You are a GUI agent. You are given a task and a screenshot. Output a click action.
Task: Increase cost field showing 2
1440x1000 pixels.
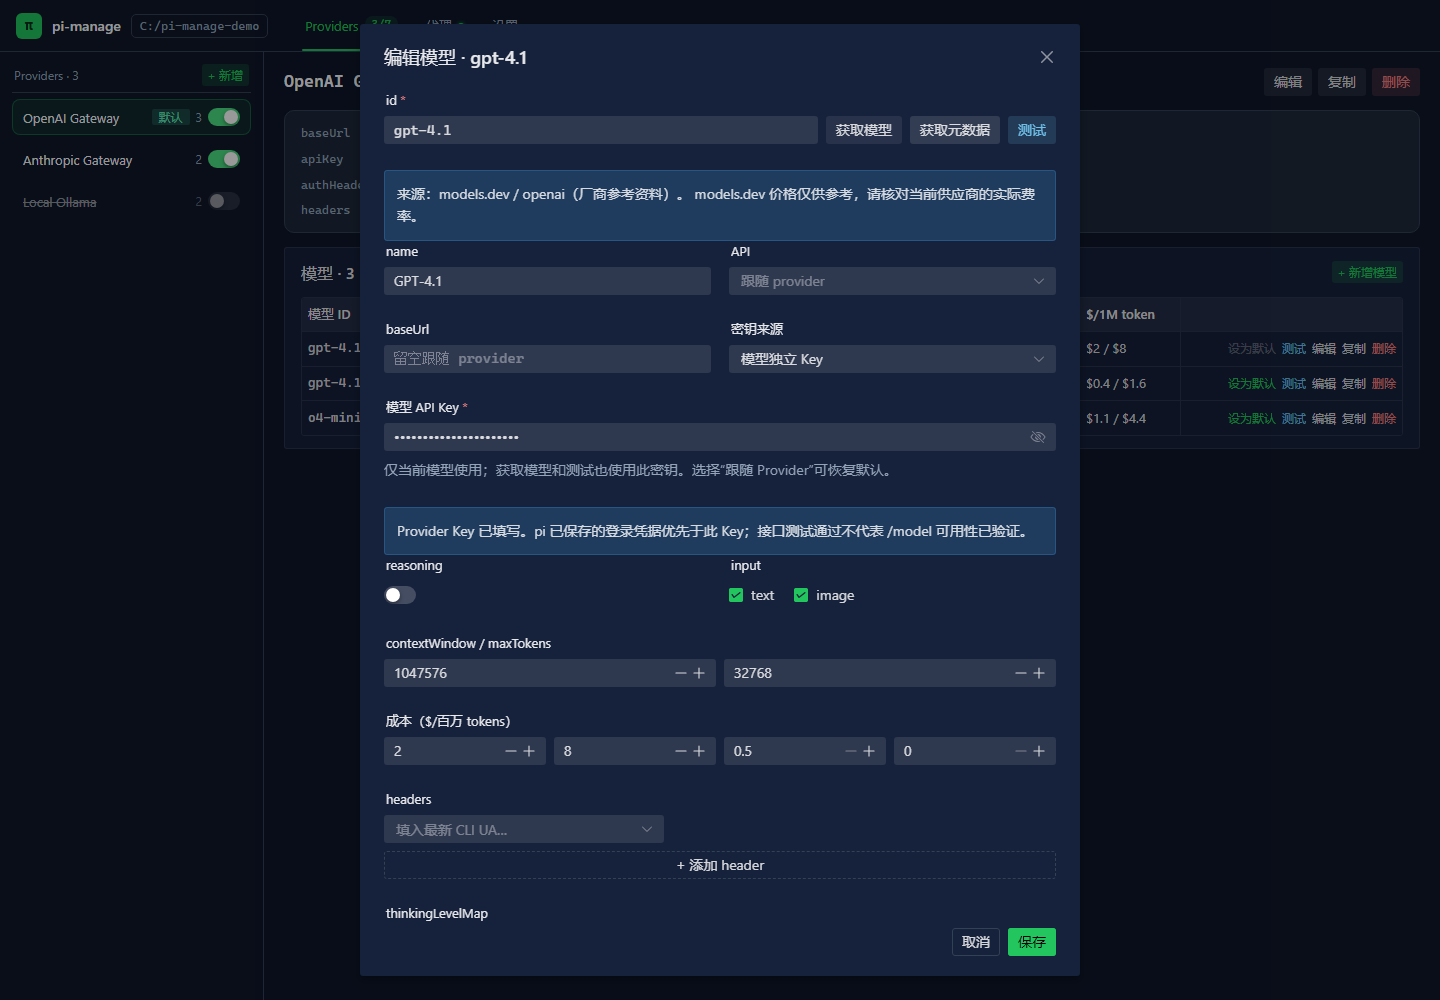click(529, 751)
